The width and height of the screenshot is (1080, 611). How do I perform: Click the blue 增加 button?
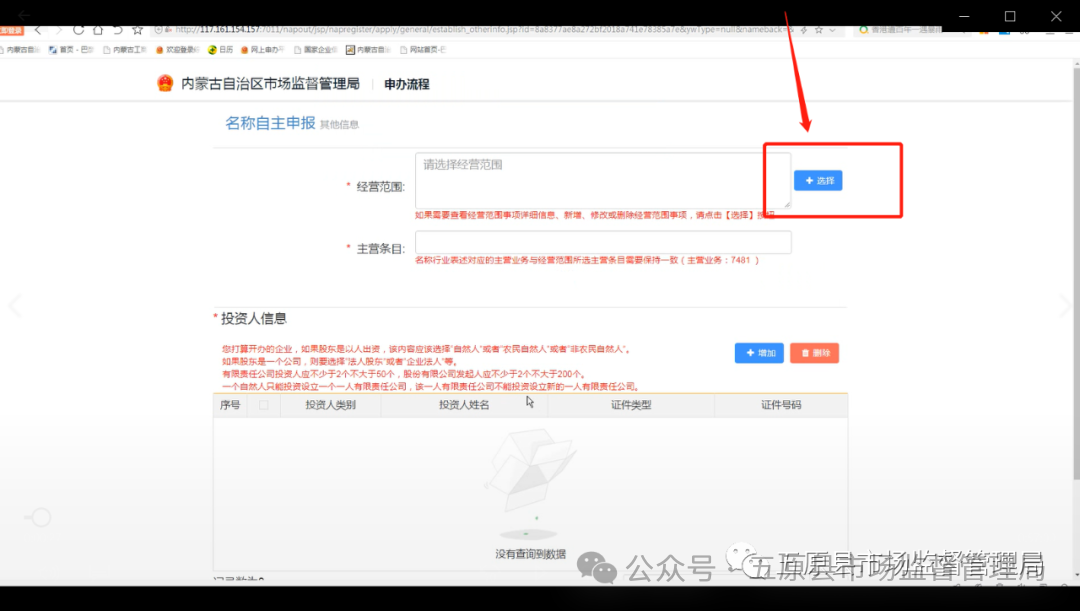[759, 353]
